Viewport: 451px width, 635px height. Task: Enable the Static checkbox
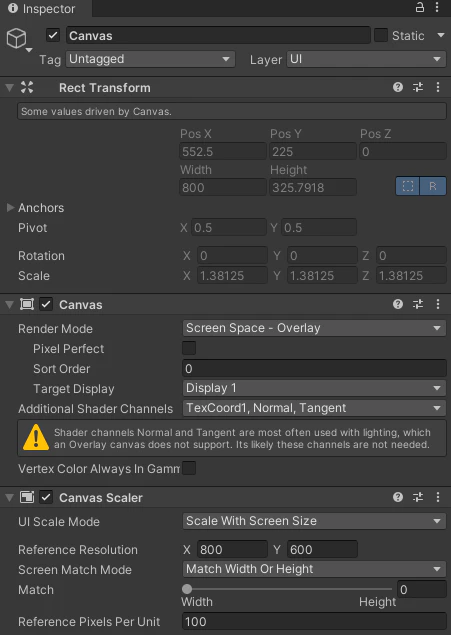[x=381, y=35]
